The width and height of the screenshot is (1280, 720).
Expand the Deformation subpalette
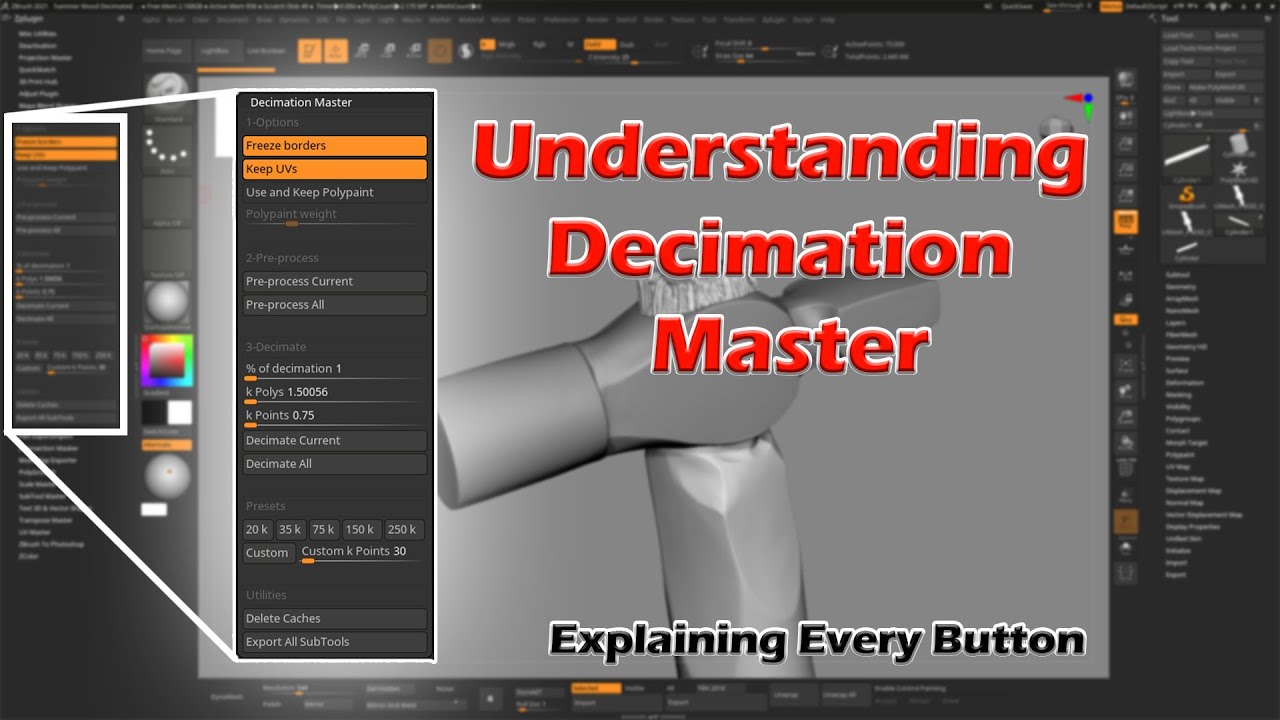1185,383
